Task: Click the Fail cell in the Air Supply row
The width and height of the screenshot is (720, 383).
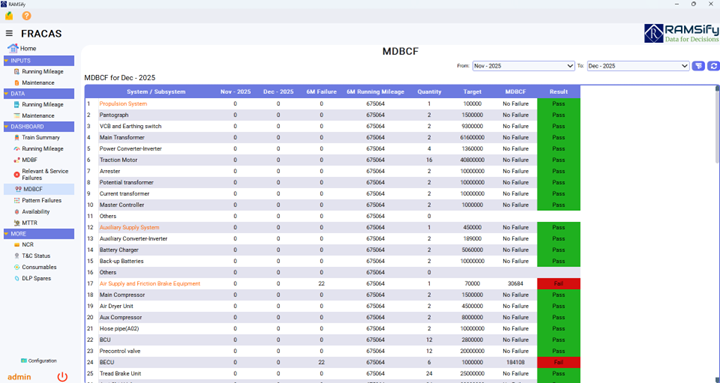Action: pyautogui.click(x=558, y=284)
